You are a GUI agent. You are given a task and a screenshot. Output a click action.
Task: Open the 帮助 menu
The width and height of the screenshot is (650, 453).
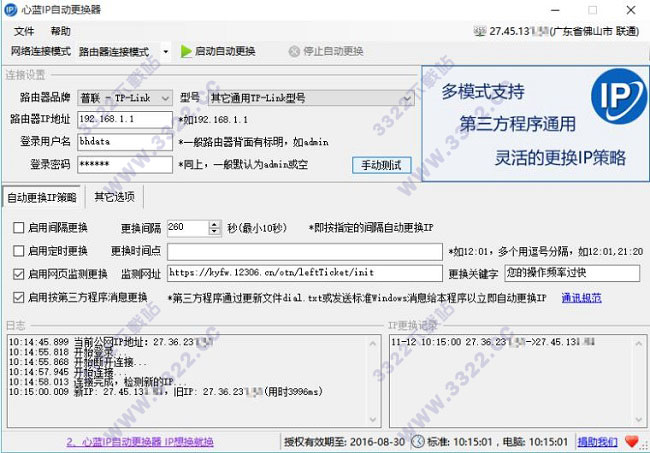click(61, 31)
